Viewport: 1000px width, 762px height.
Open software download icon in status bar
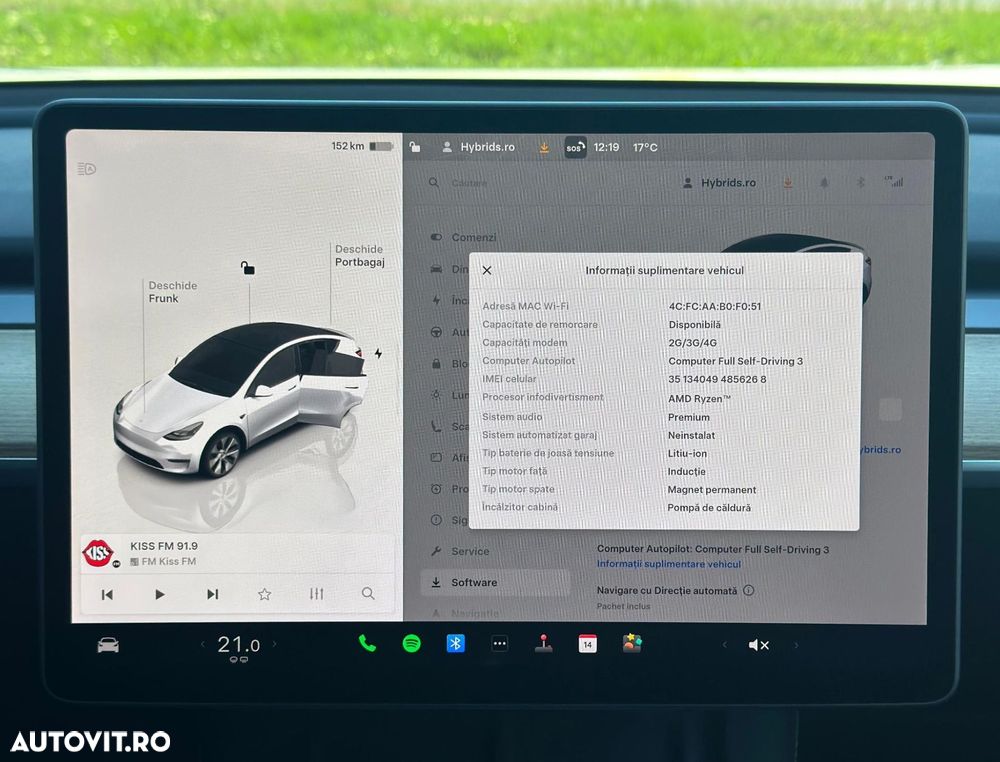tap(544, 147)
